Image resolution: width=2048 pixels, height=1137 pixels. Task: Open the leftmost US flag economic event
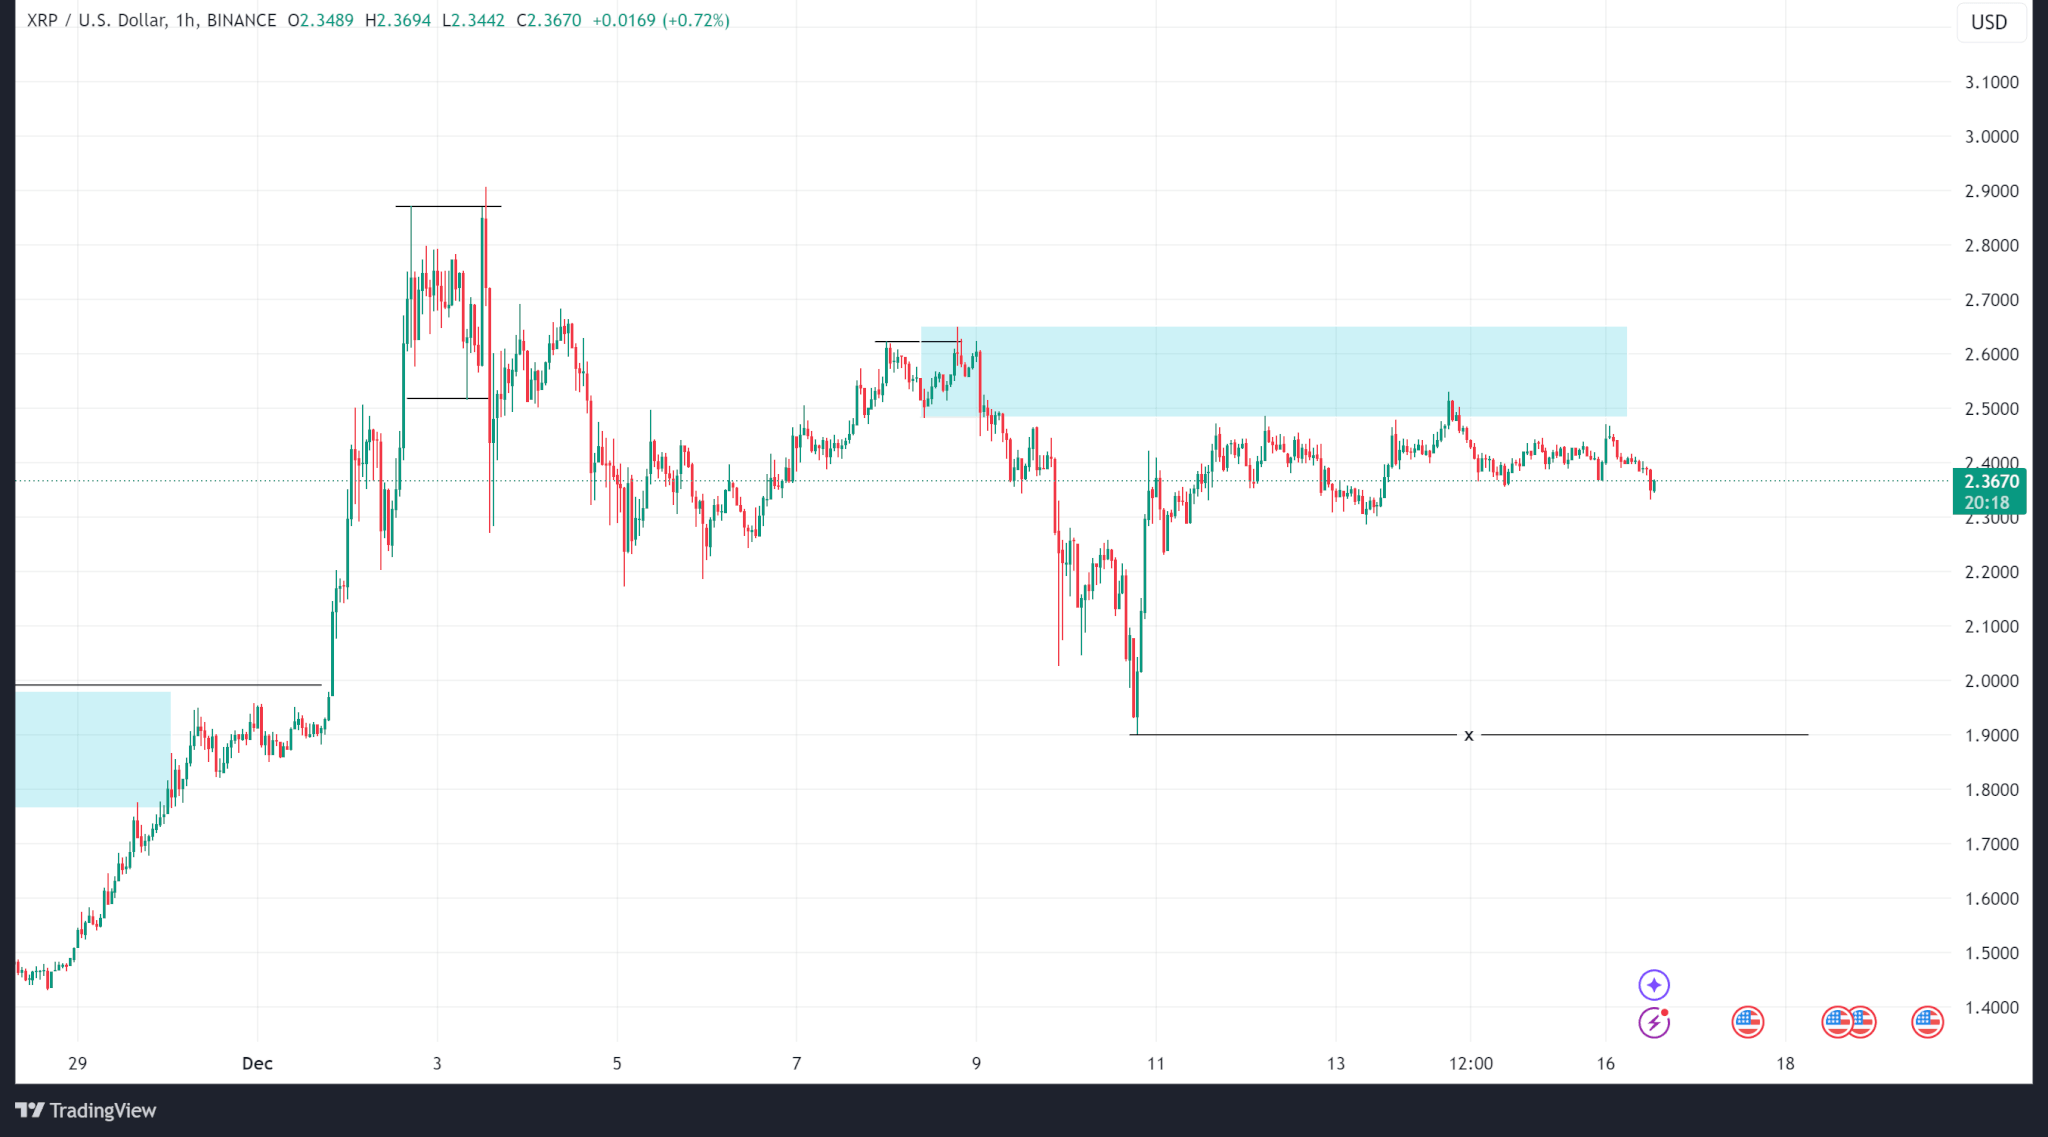click(1747, 1022)
